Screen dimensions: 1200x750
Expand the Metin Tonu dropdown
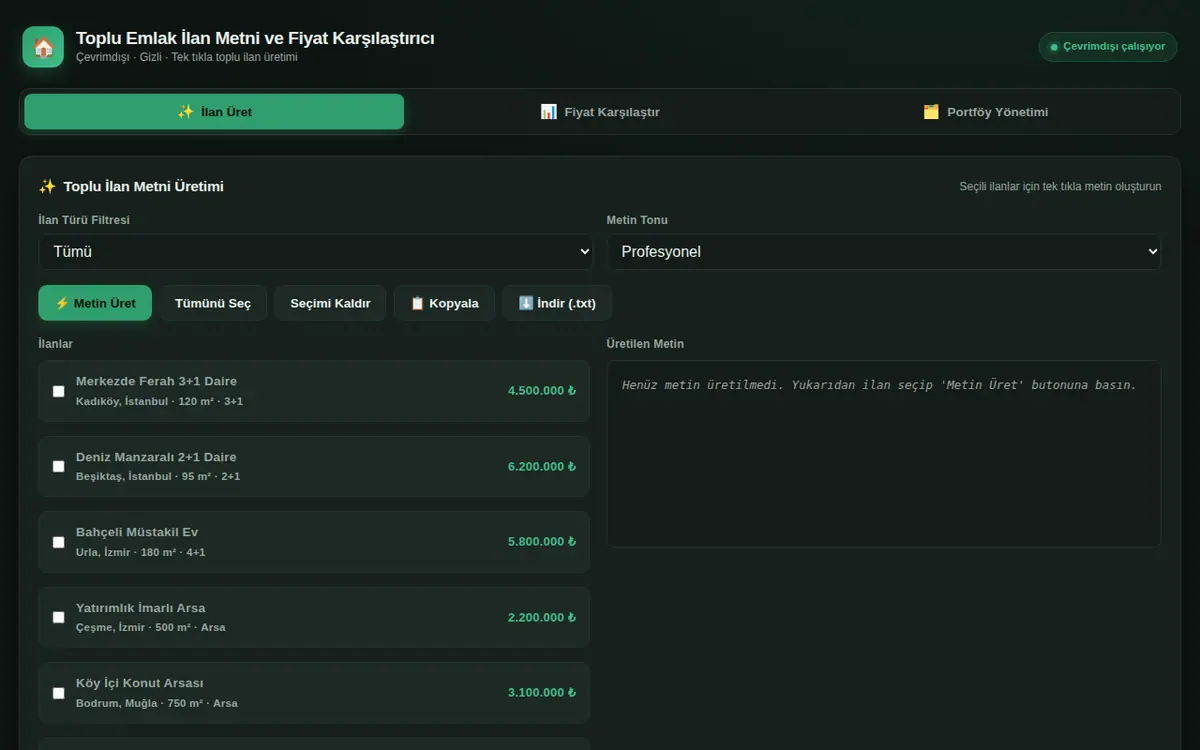point(884,252)
